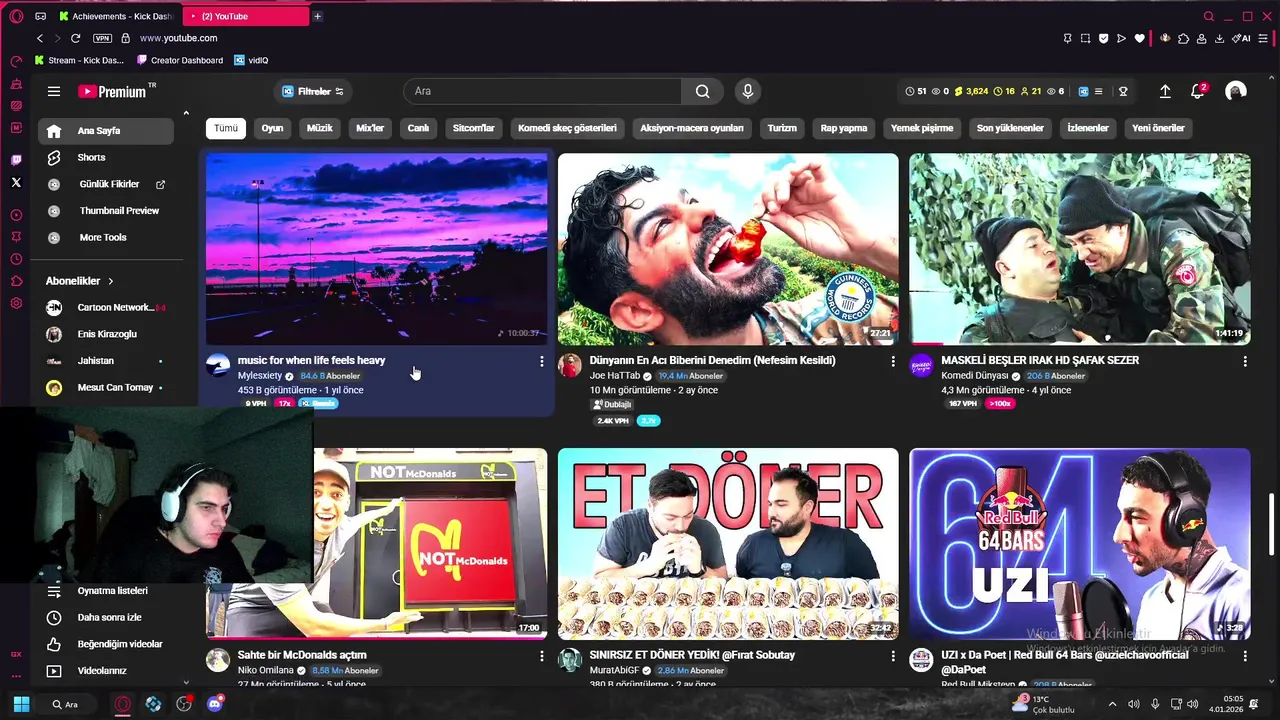Click the vidIQ blue logo in stats bar
The height and width of the screenshot is (720, 1280).
(x=1083, y=91)
